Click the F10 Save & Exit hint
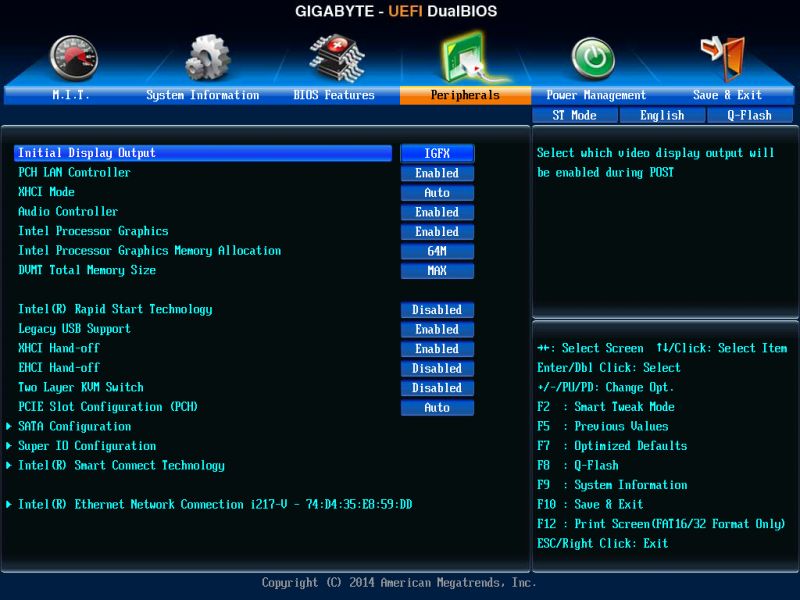 click(590, 504)
